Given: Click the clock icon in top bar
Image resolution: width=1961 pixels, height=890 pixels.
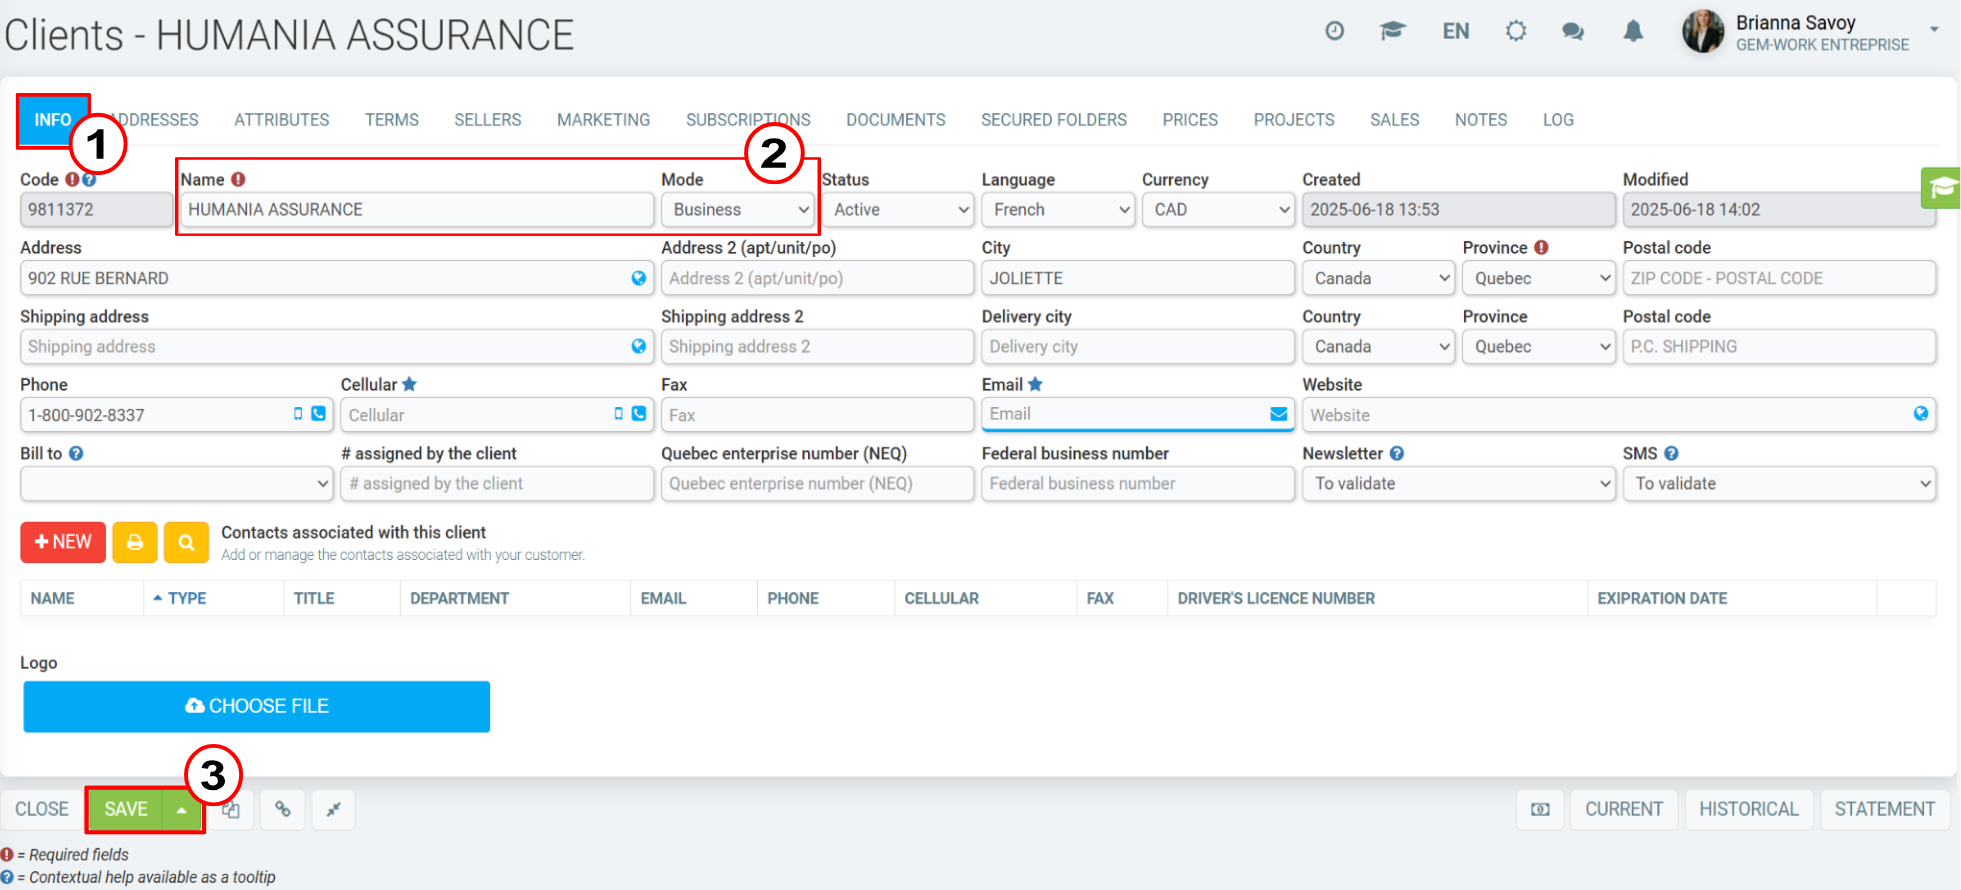Looking at the screenshot, I should click(x=1335, y=31).
